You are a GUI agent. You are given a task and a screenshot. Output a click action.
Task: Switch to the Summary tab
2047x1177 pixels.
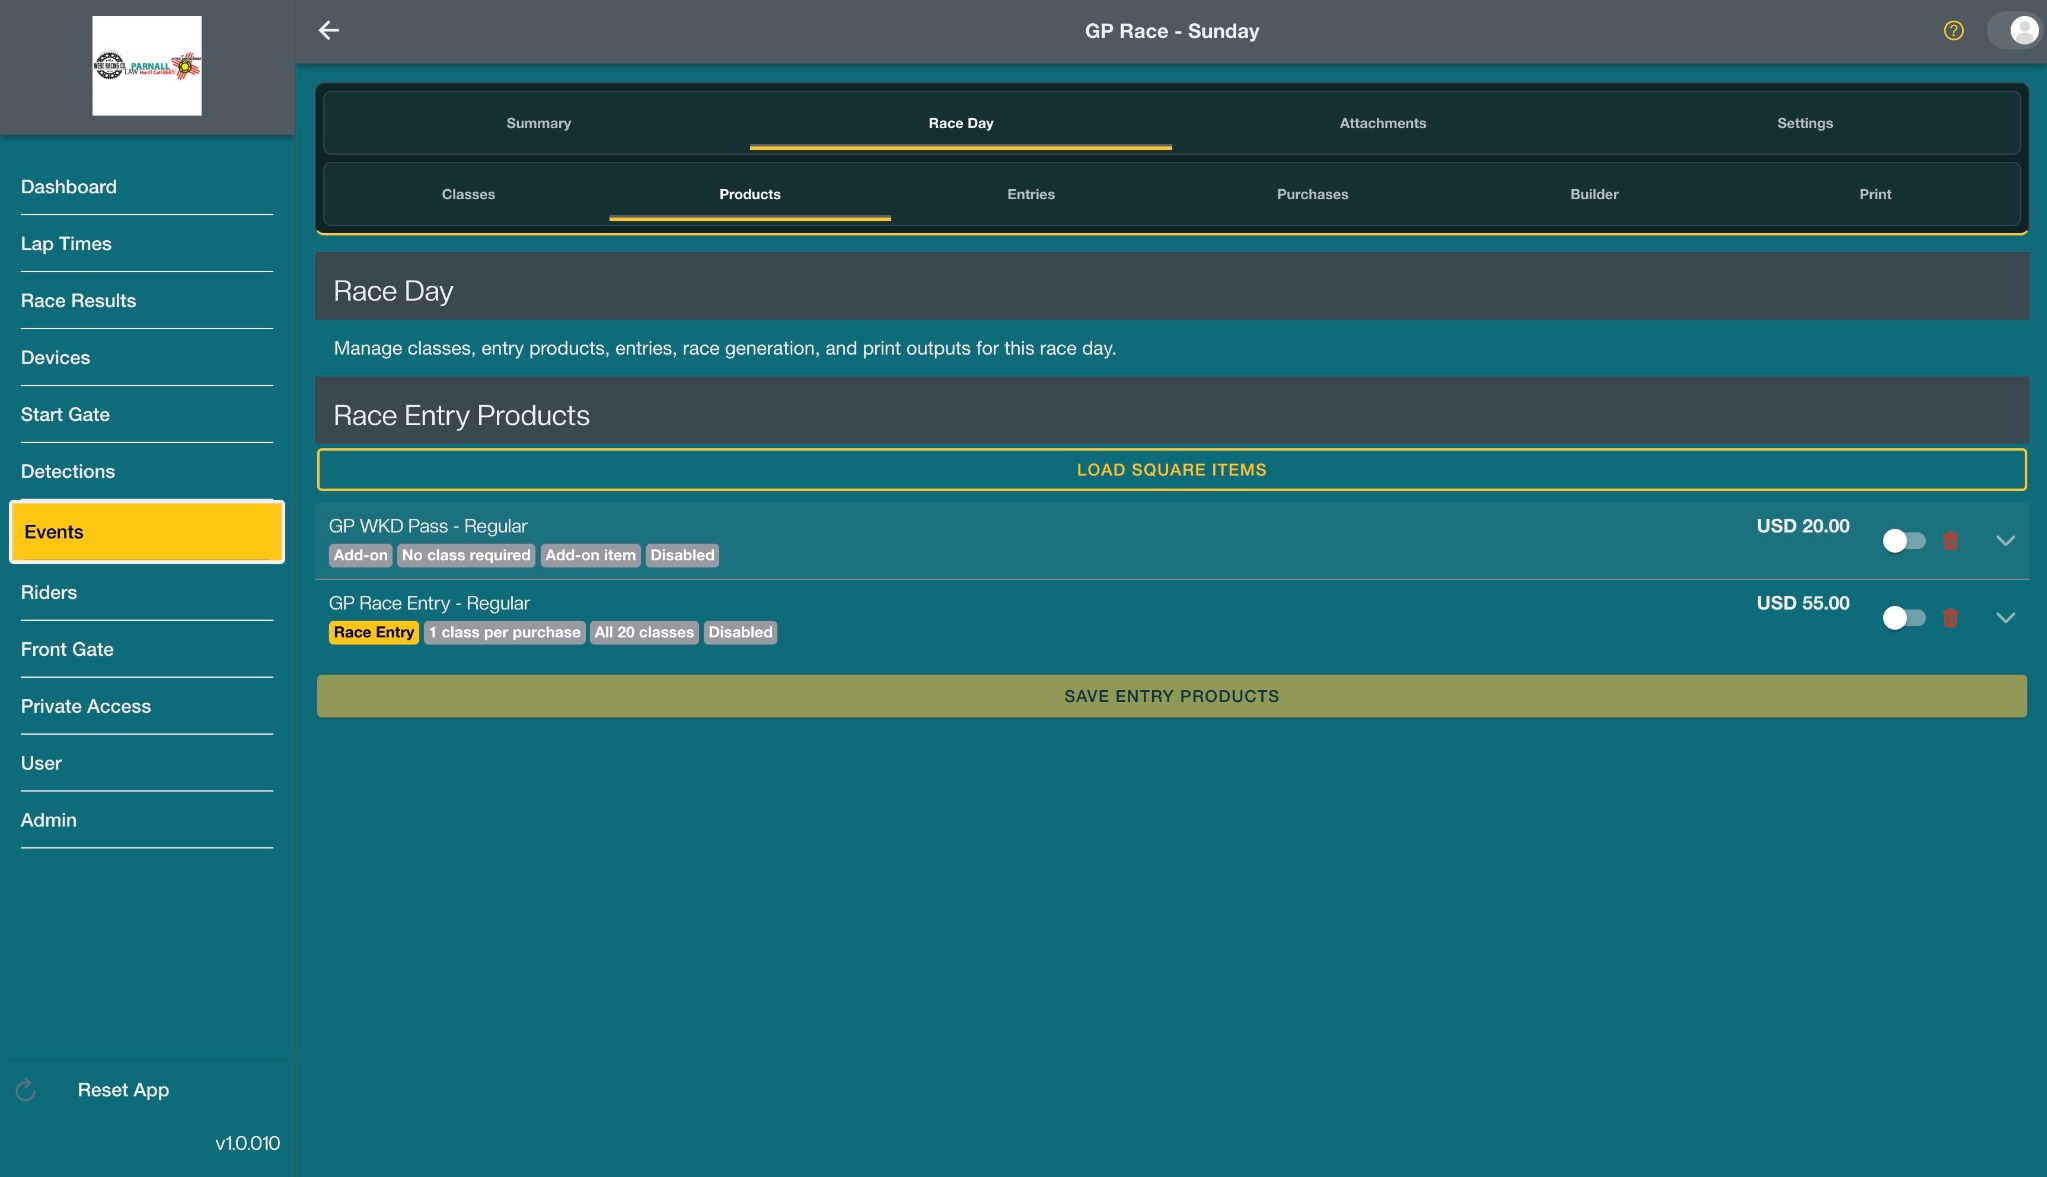539,123
